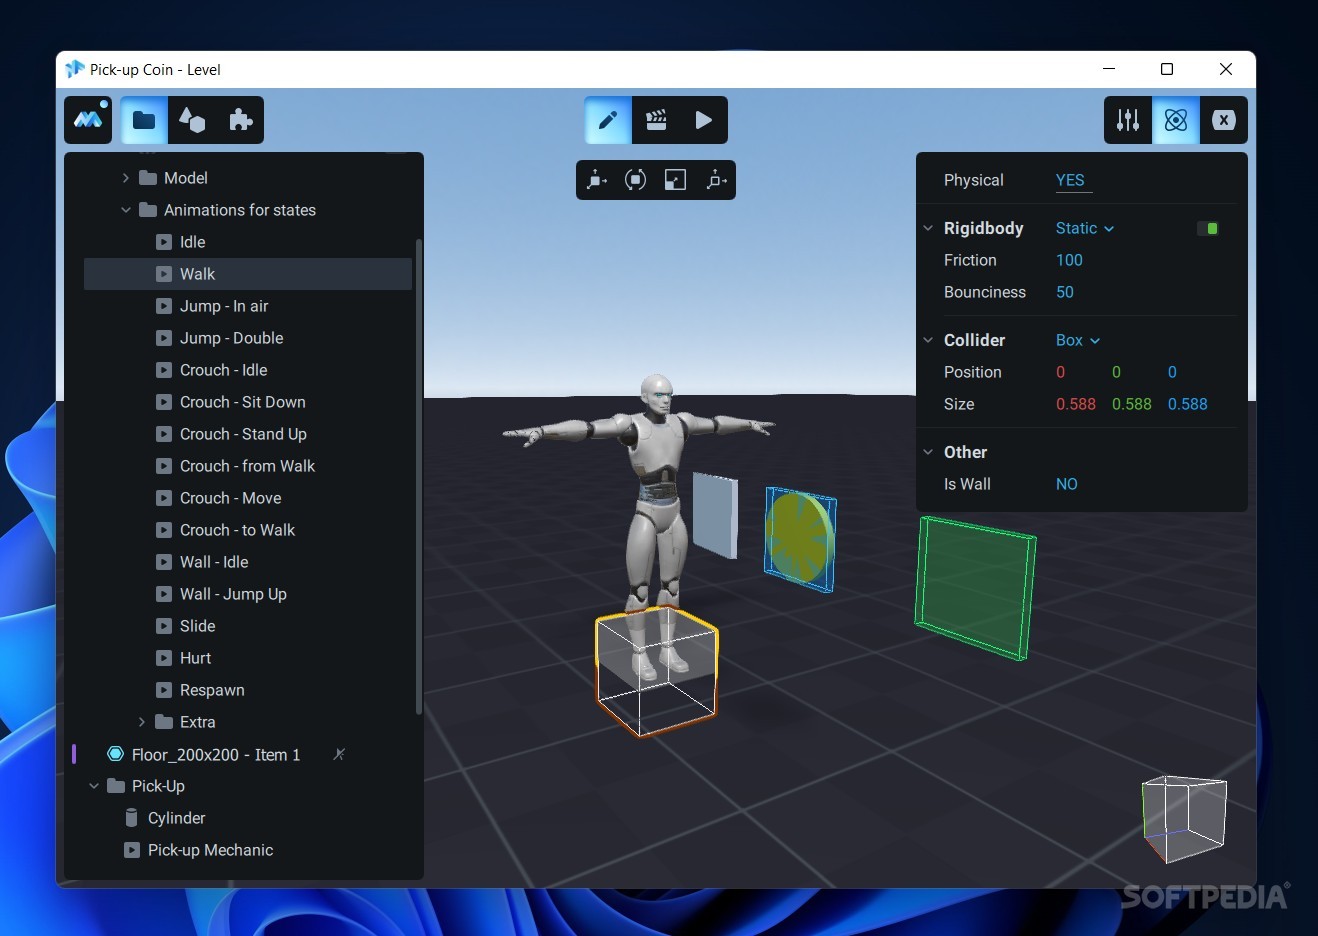Edit Collider Size Z 0.588

[x=1188, y=404]
